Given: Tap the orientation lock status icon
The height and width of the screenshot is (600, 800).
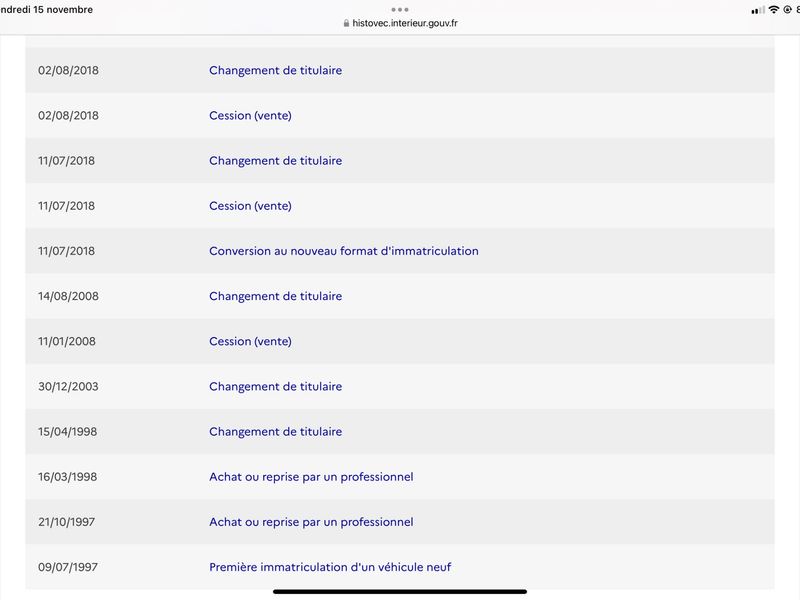Looking at the screenshot, I should (x=787, y=10).
